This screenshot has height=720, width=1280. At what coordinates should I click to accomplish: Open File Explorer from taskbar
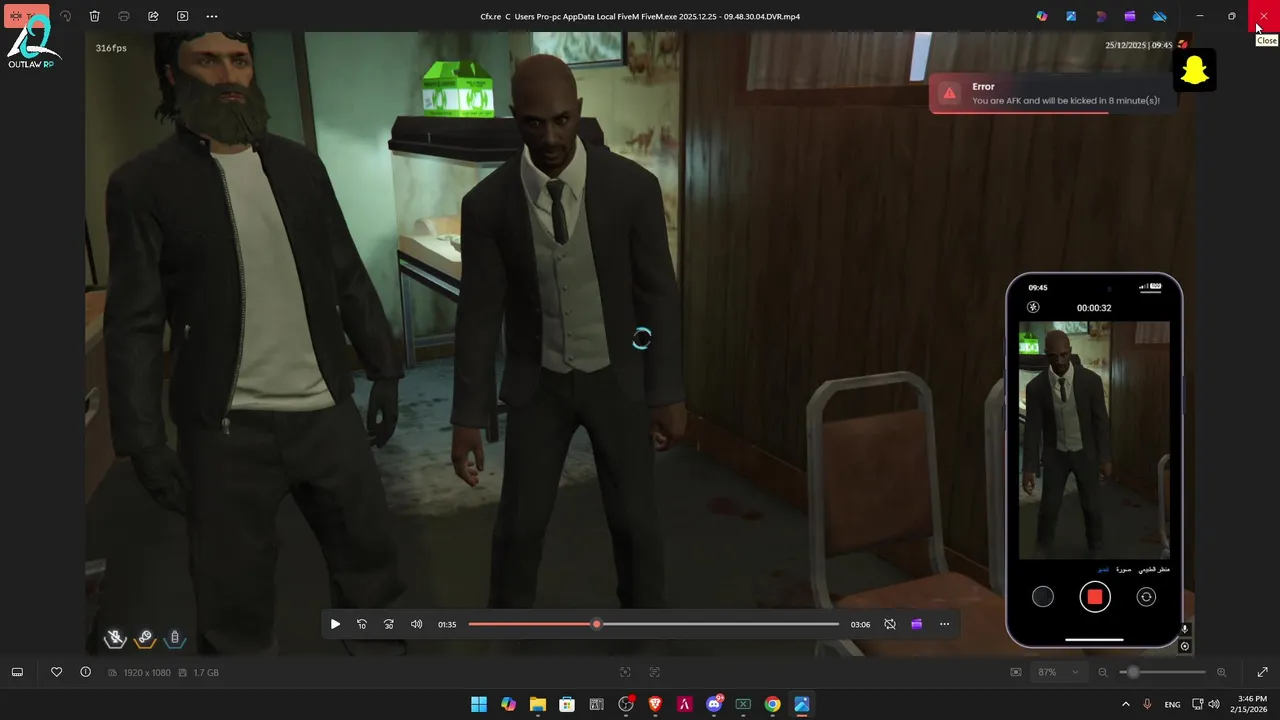[x=538, y=704]
